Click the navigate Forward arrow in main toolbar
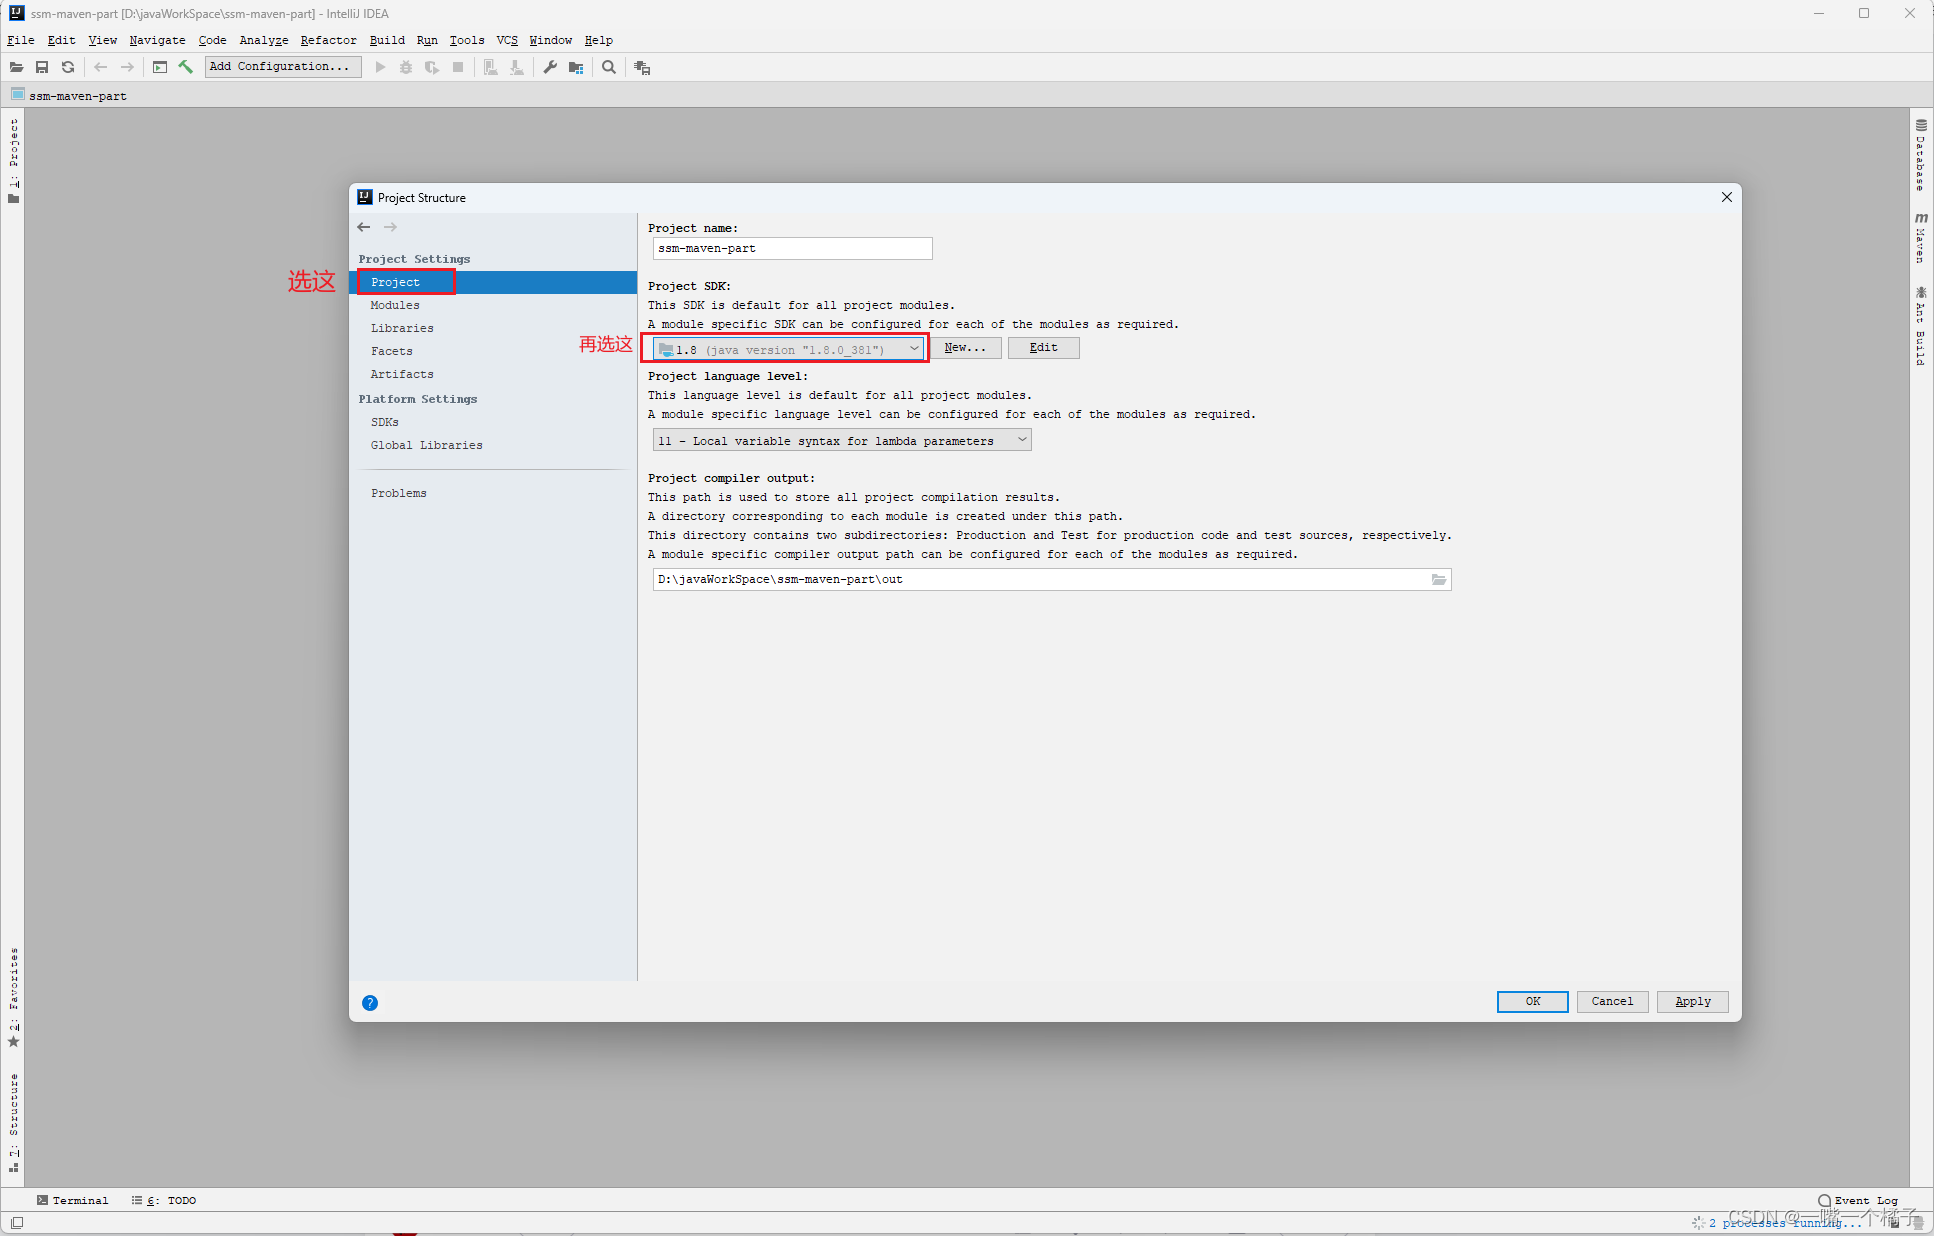Viewport: 1934px width, 1236px height. [127, 67]
